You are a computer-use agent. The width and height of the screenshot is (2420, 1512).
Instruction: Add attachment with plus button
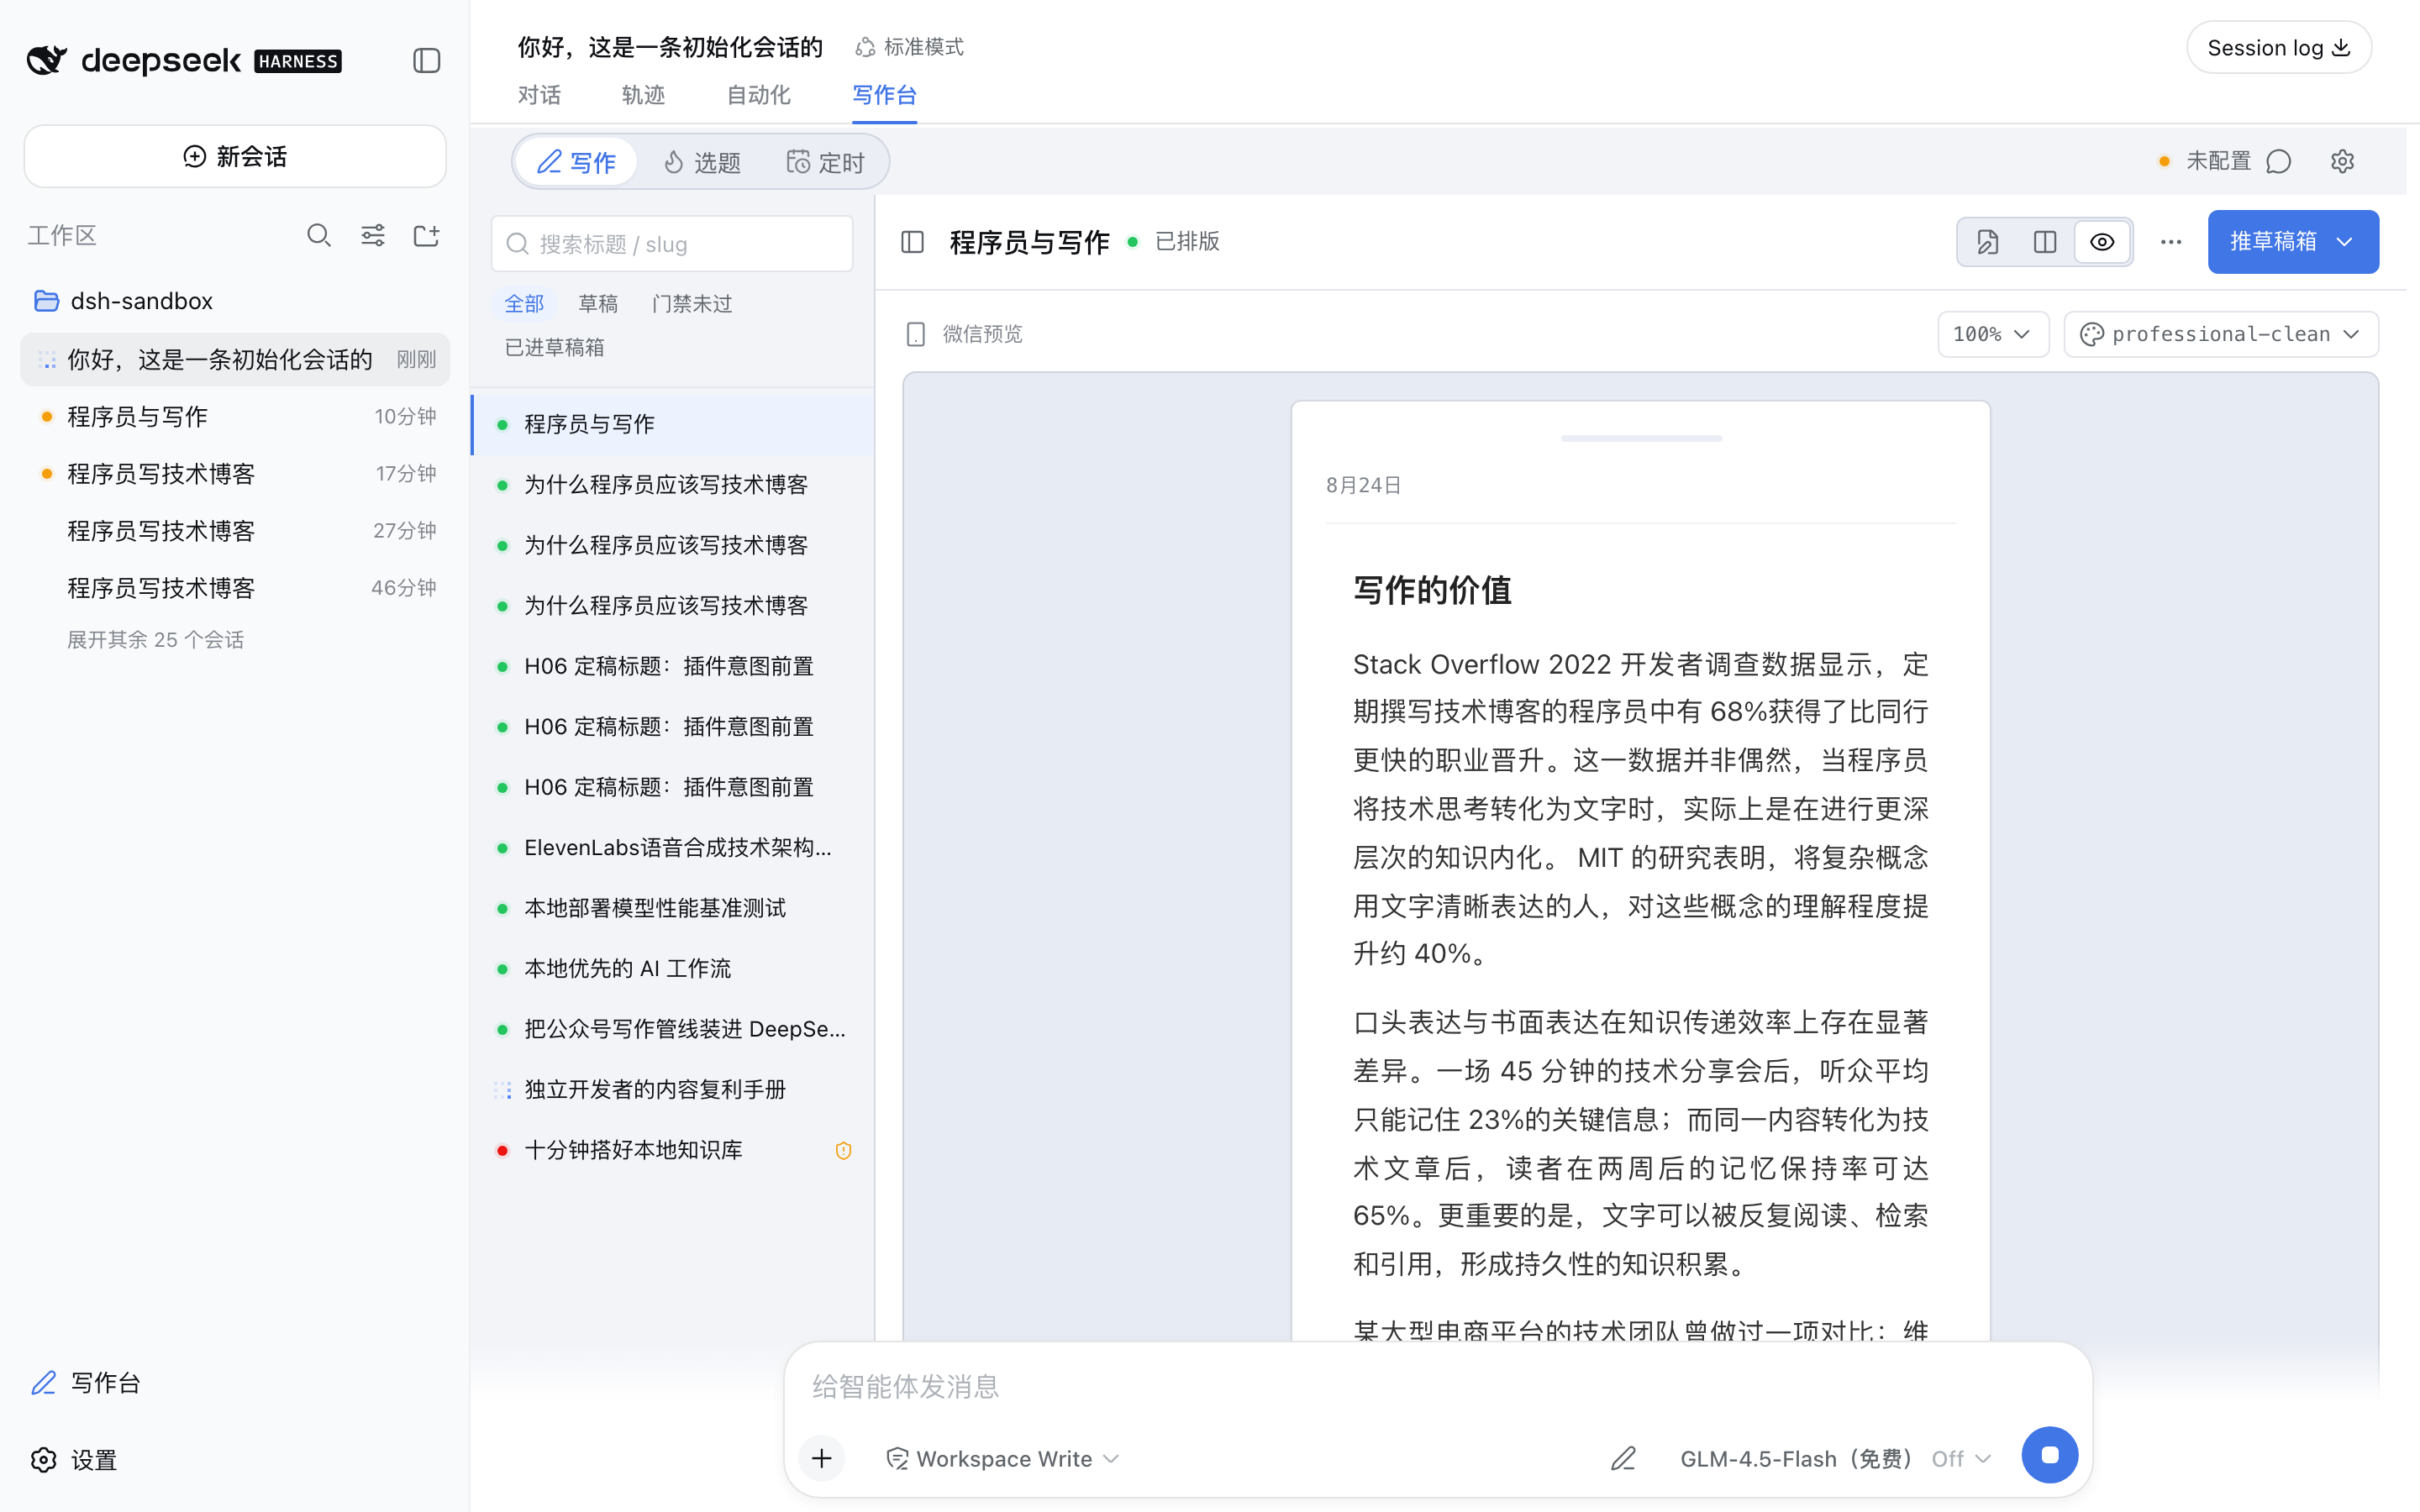click(x=822, y=1458)
